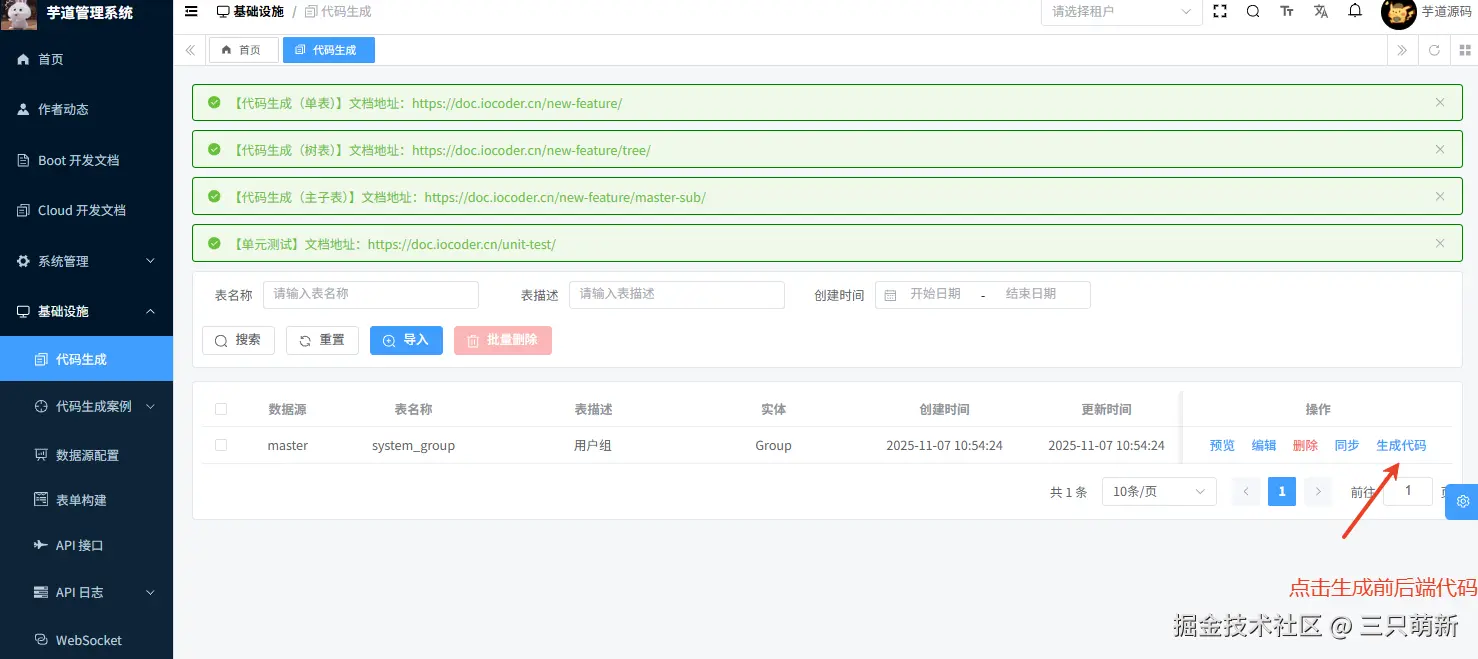Click 删除 for system_group row

(x=1305, y=445)
